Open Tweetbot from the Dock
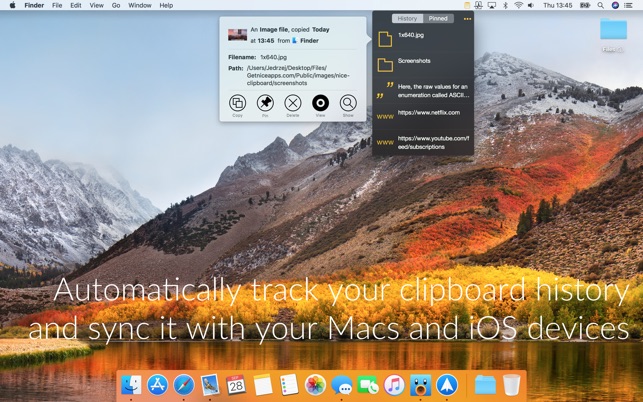Image resolution: width=643 pixels, height=402 pixels. 420,385
